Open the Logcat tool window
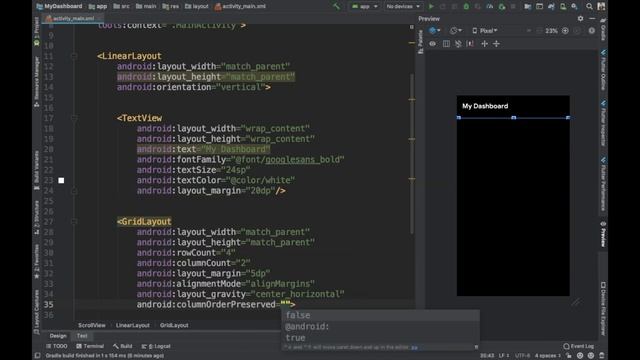This screenshot has width=640, height=360. 156,346
